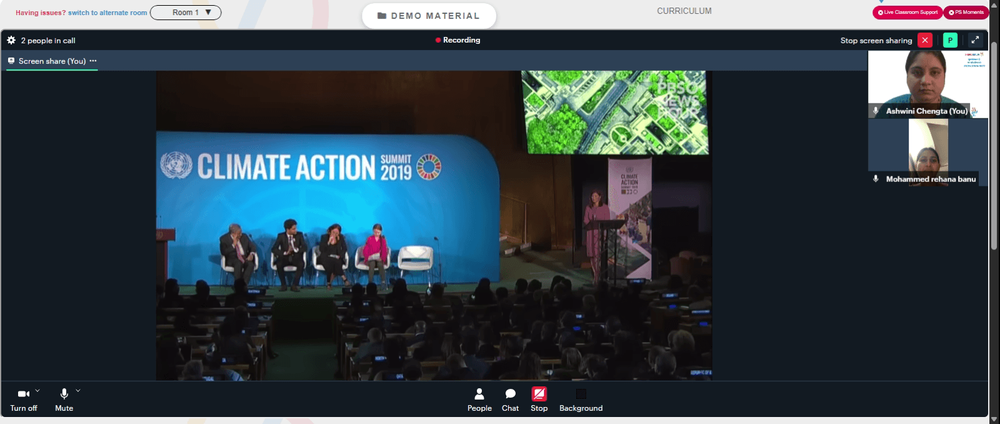
Task: Expand microphone options chevron next to Mute
Action: coord(78,390)
